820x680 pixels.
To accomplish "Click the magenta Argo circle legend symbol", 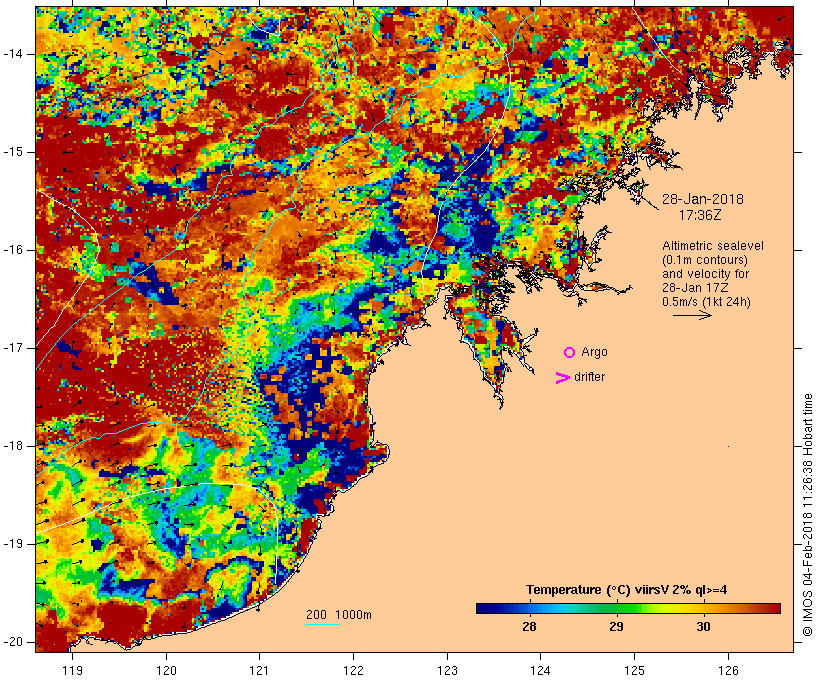I will pos(570,353).
